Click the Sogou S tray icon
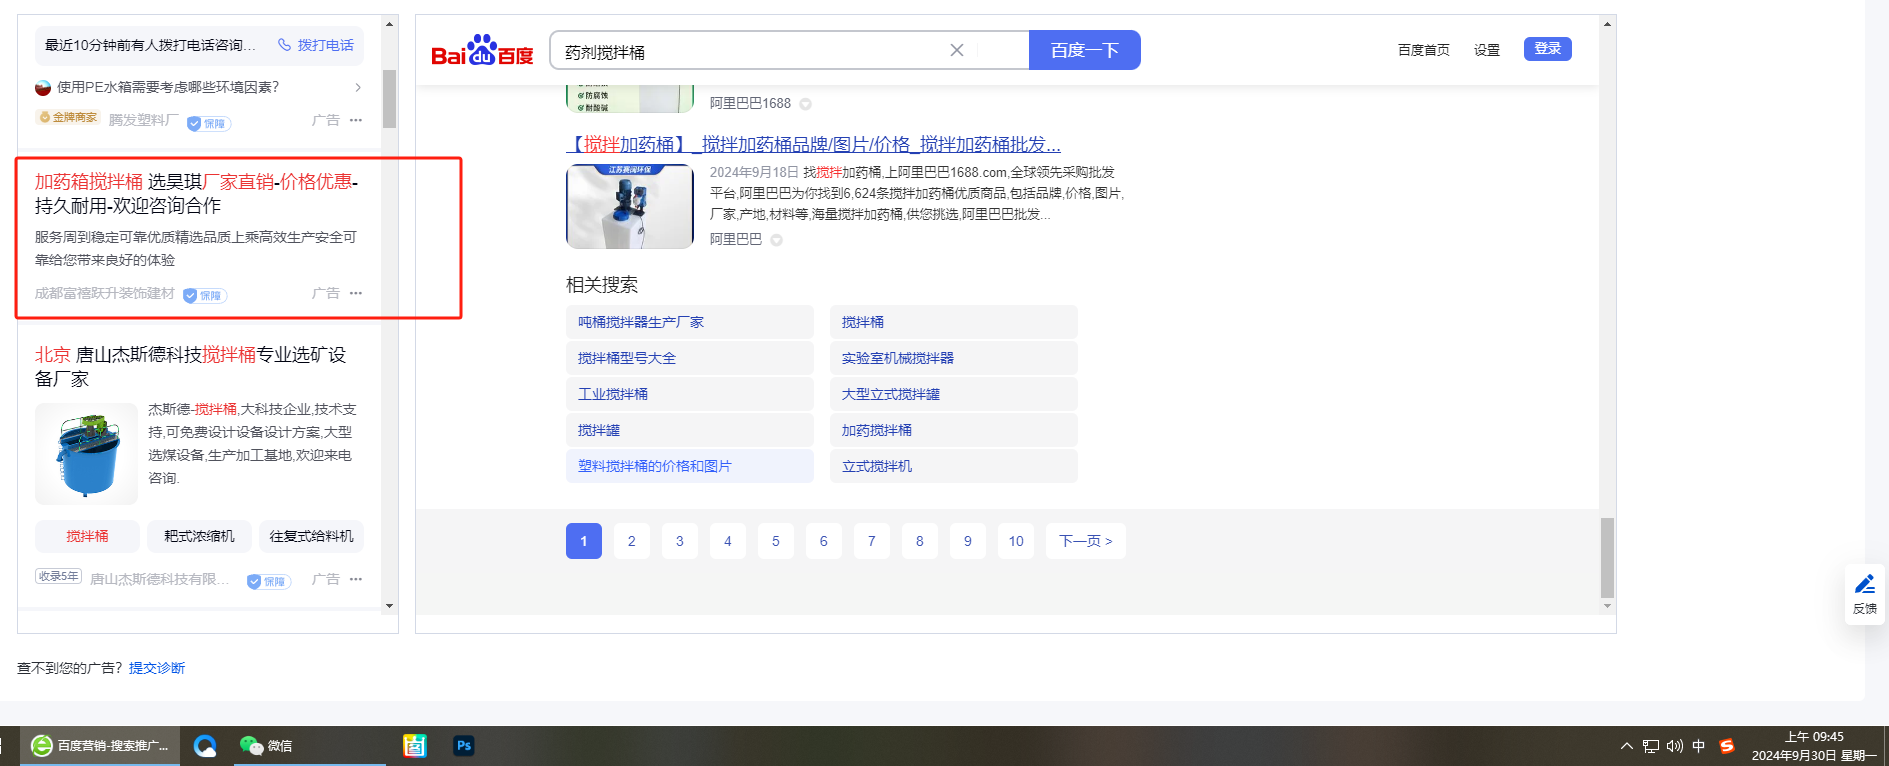 1727,746
